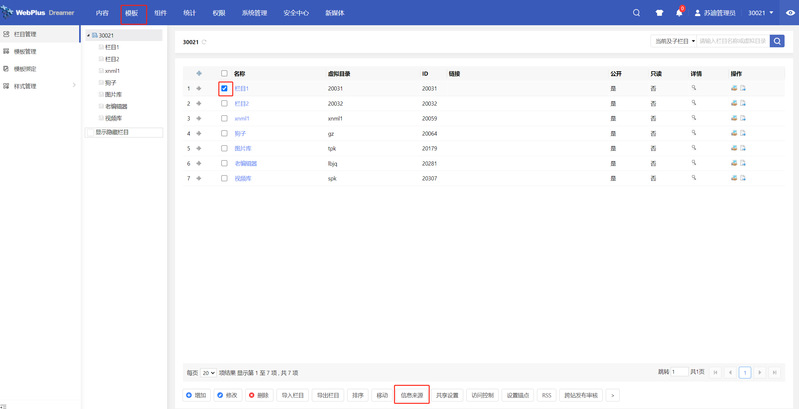Click the column search input field
Image resolution: width=799 pixels, height=409 pixels.
click(x=733, y=41)
